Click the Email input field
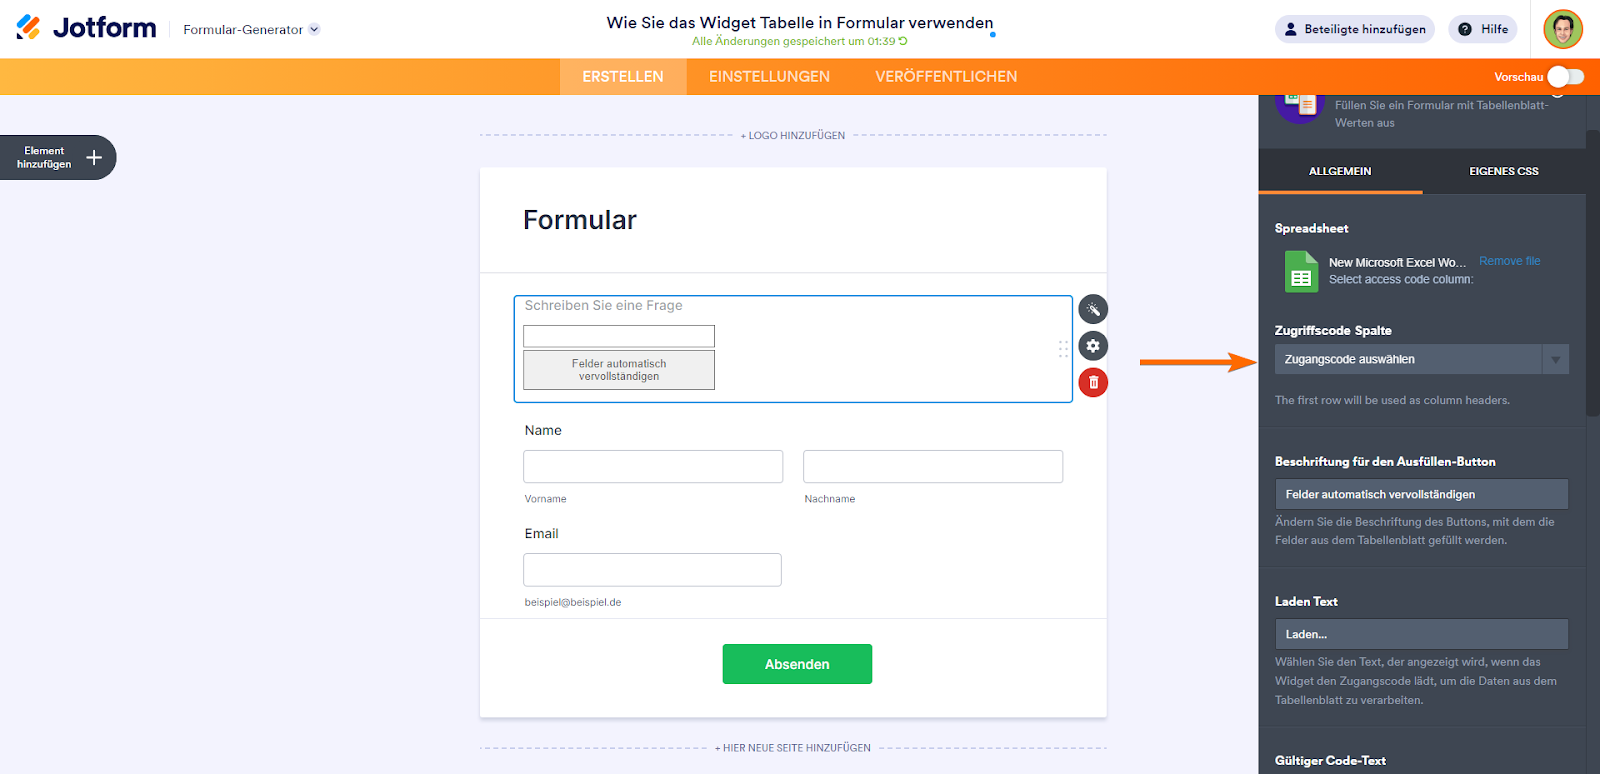This screenshot has width=1600, height=774. tap(652, 570)
